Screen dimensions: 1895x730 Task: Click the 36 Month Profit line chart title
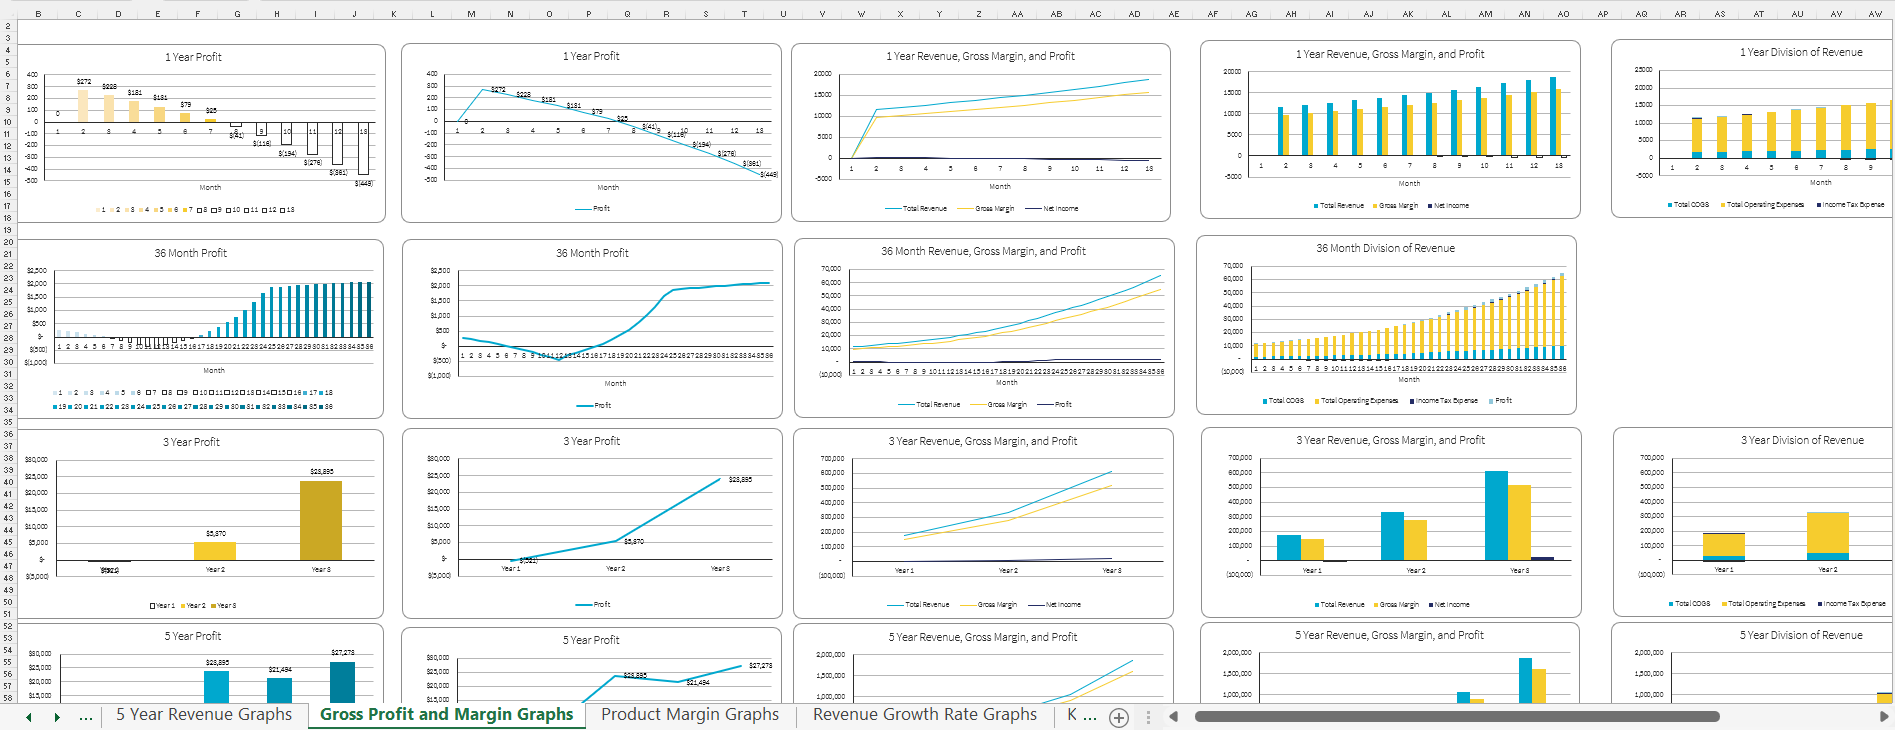(592, 253)
